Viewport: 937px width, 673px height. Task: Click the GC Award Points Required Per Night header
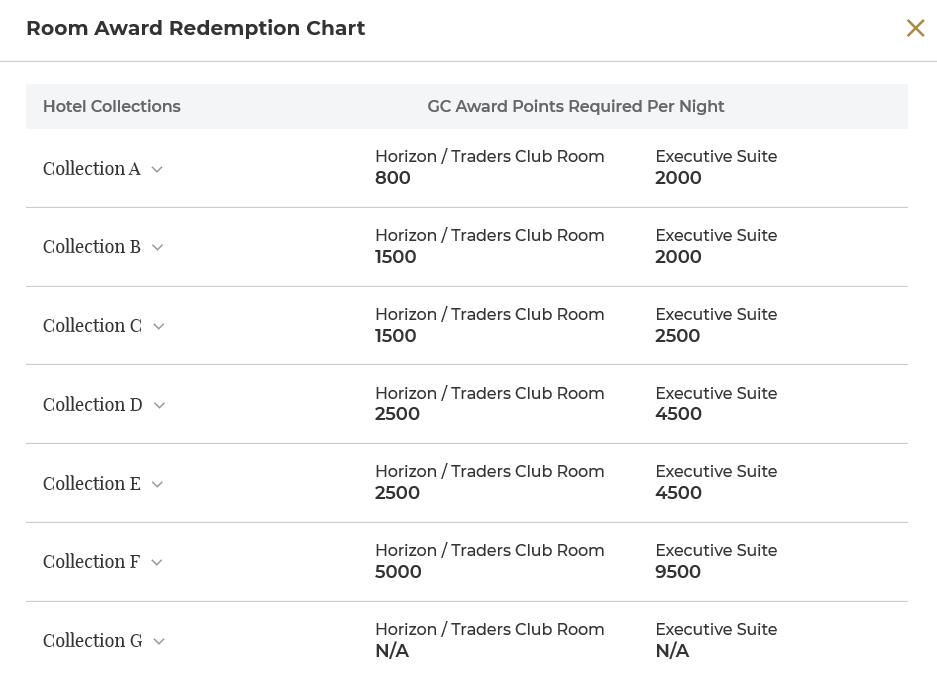(575, 106)
